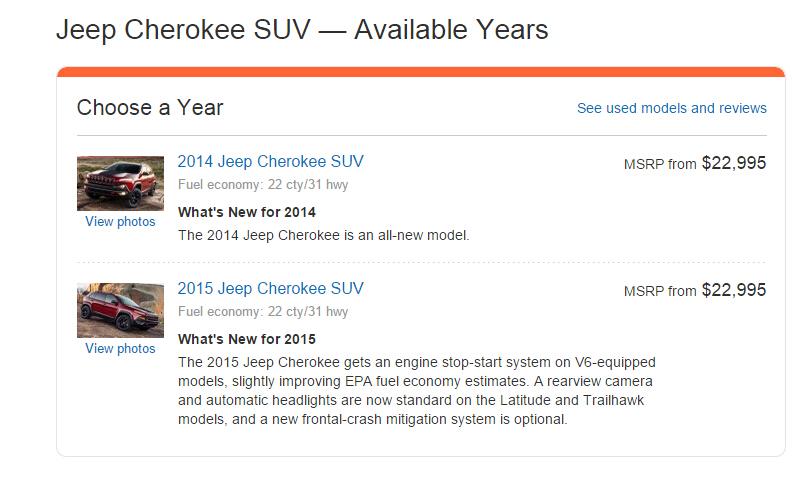Click "See used models and reviews" link
This screenshot has height=494, width=792.
(671, 108)
